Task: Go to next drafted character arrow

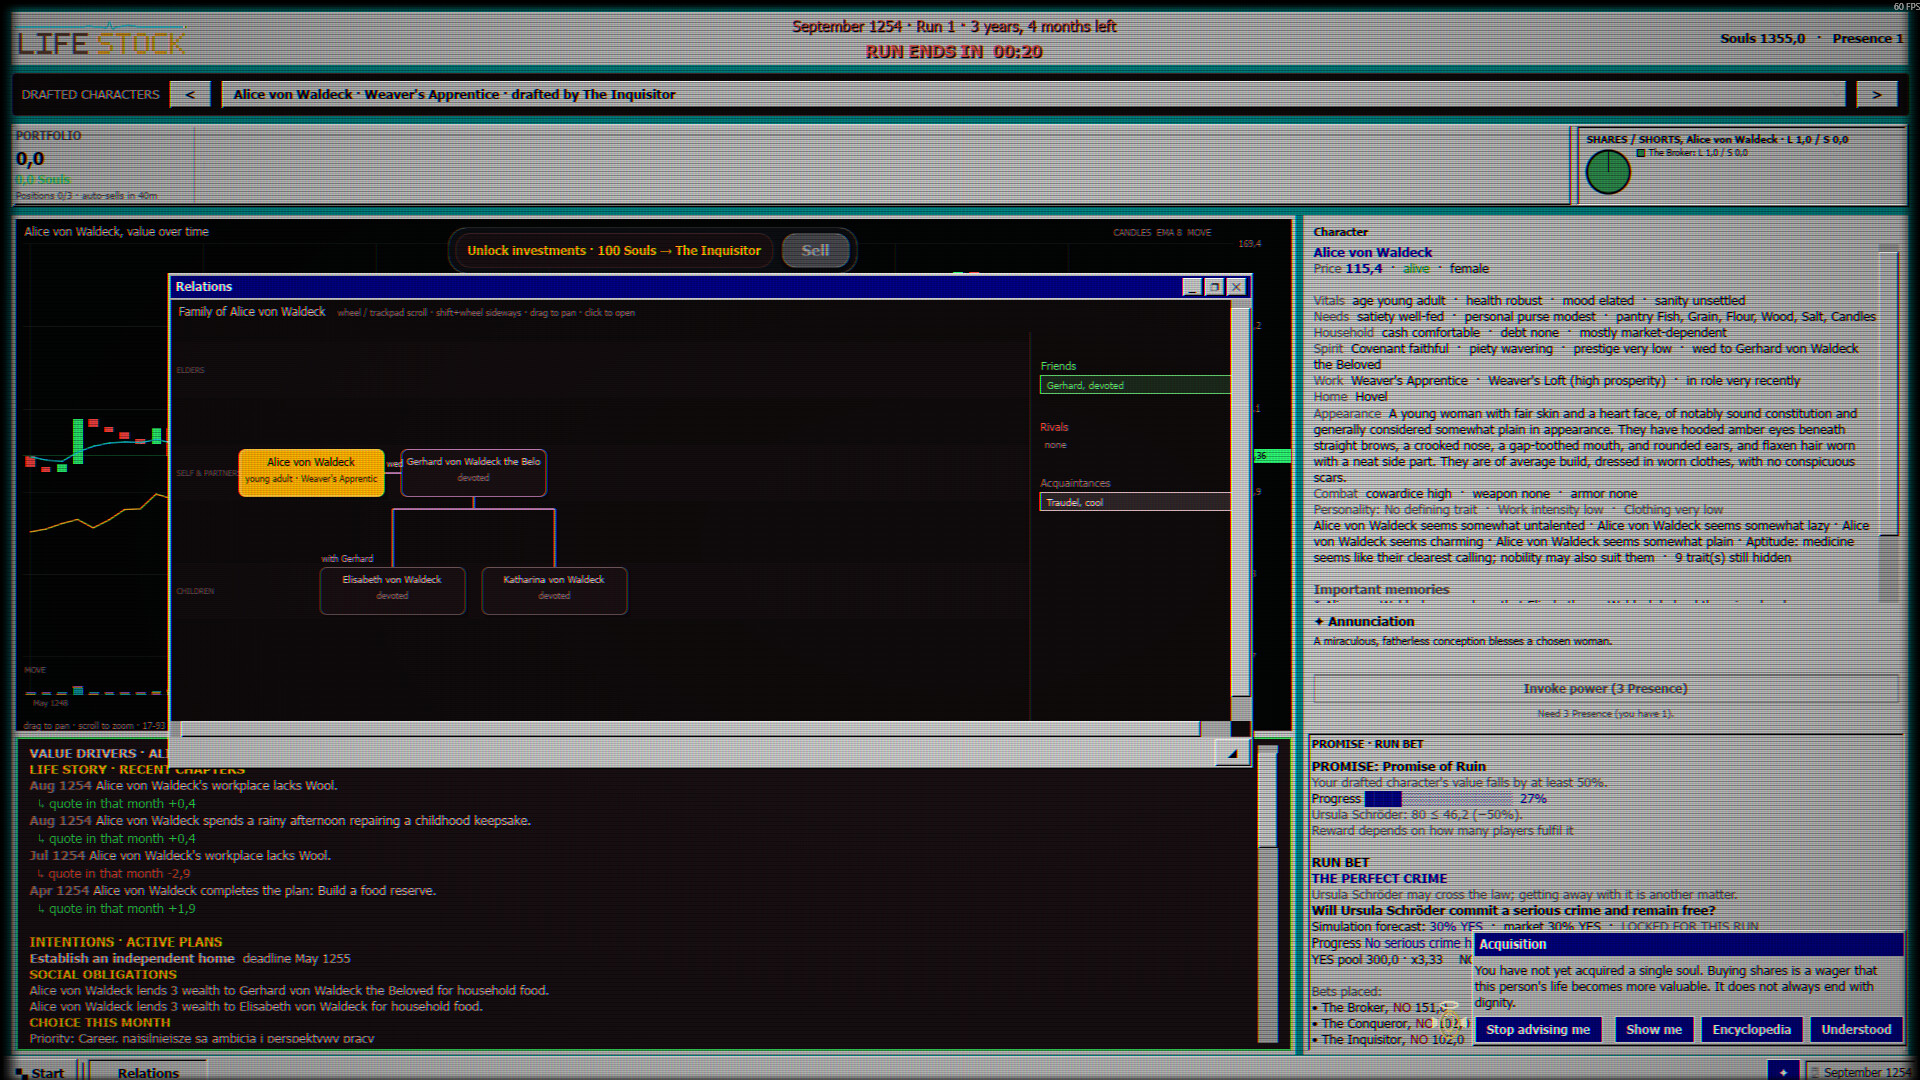Action: coord(1876,94)
